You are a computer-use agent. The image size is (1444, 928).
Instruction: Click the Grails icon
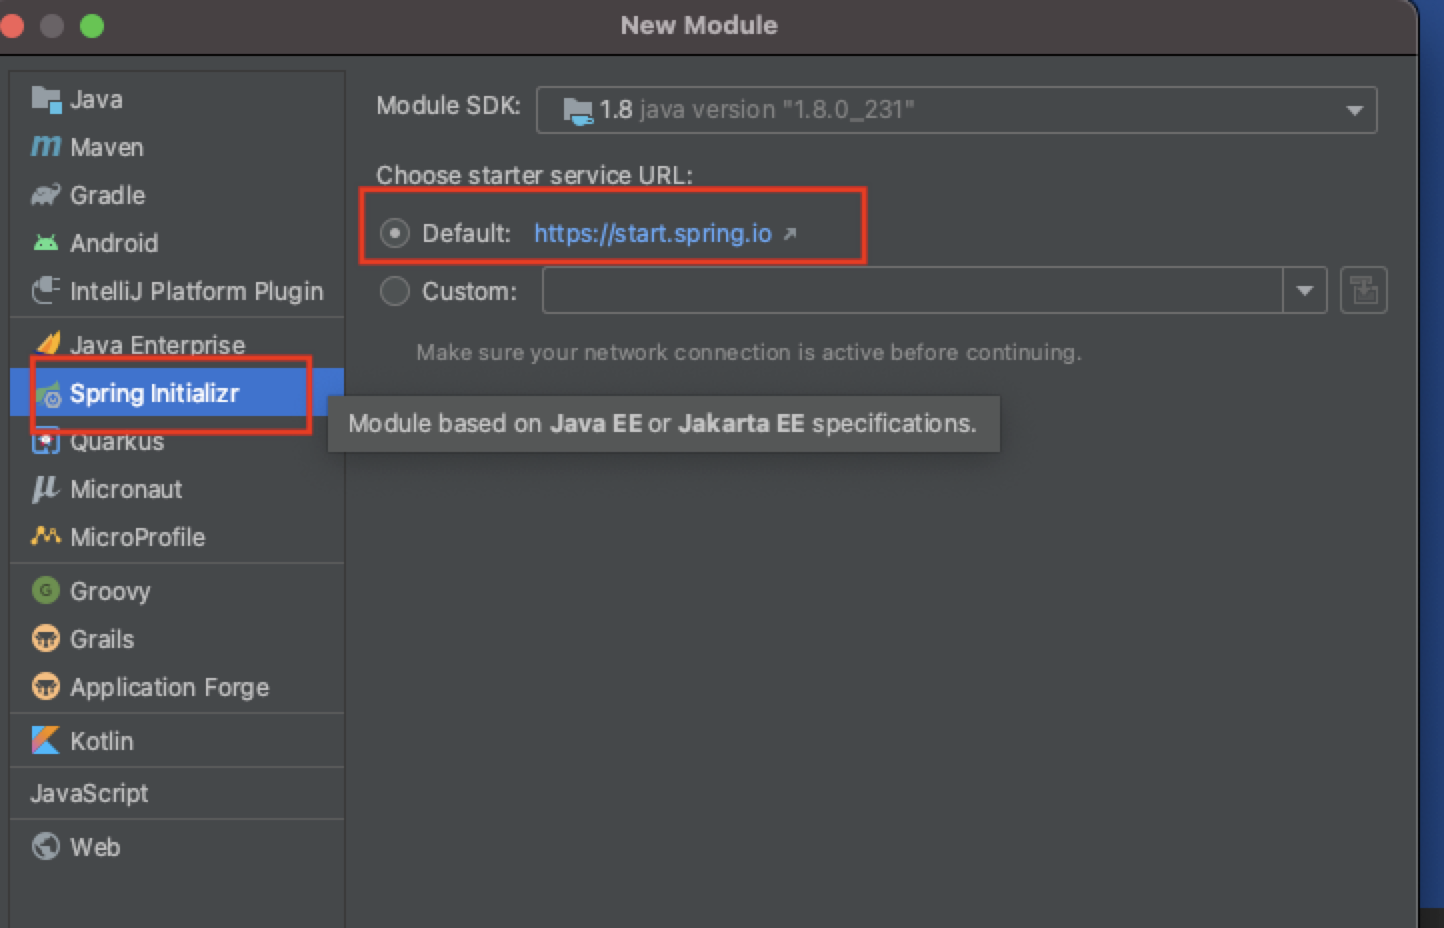[46, 639]
